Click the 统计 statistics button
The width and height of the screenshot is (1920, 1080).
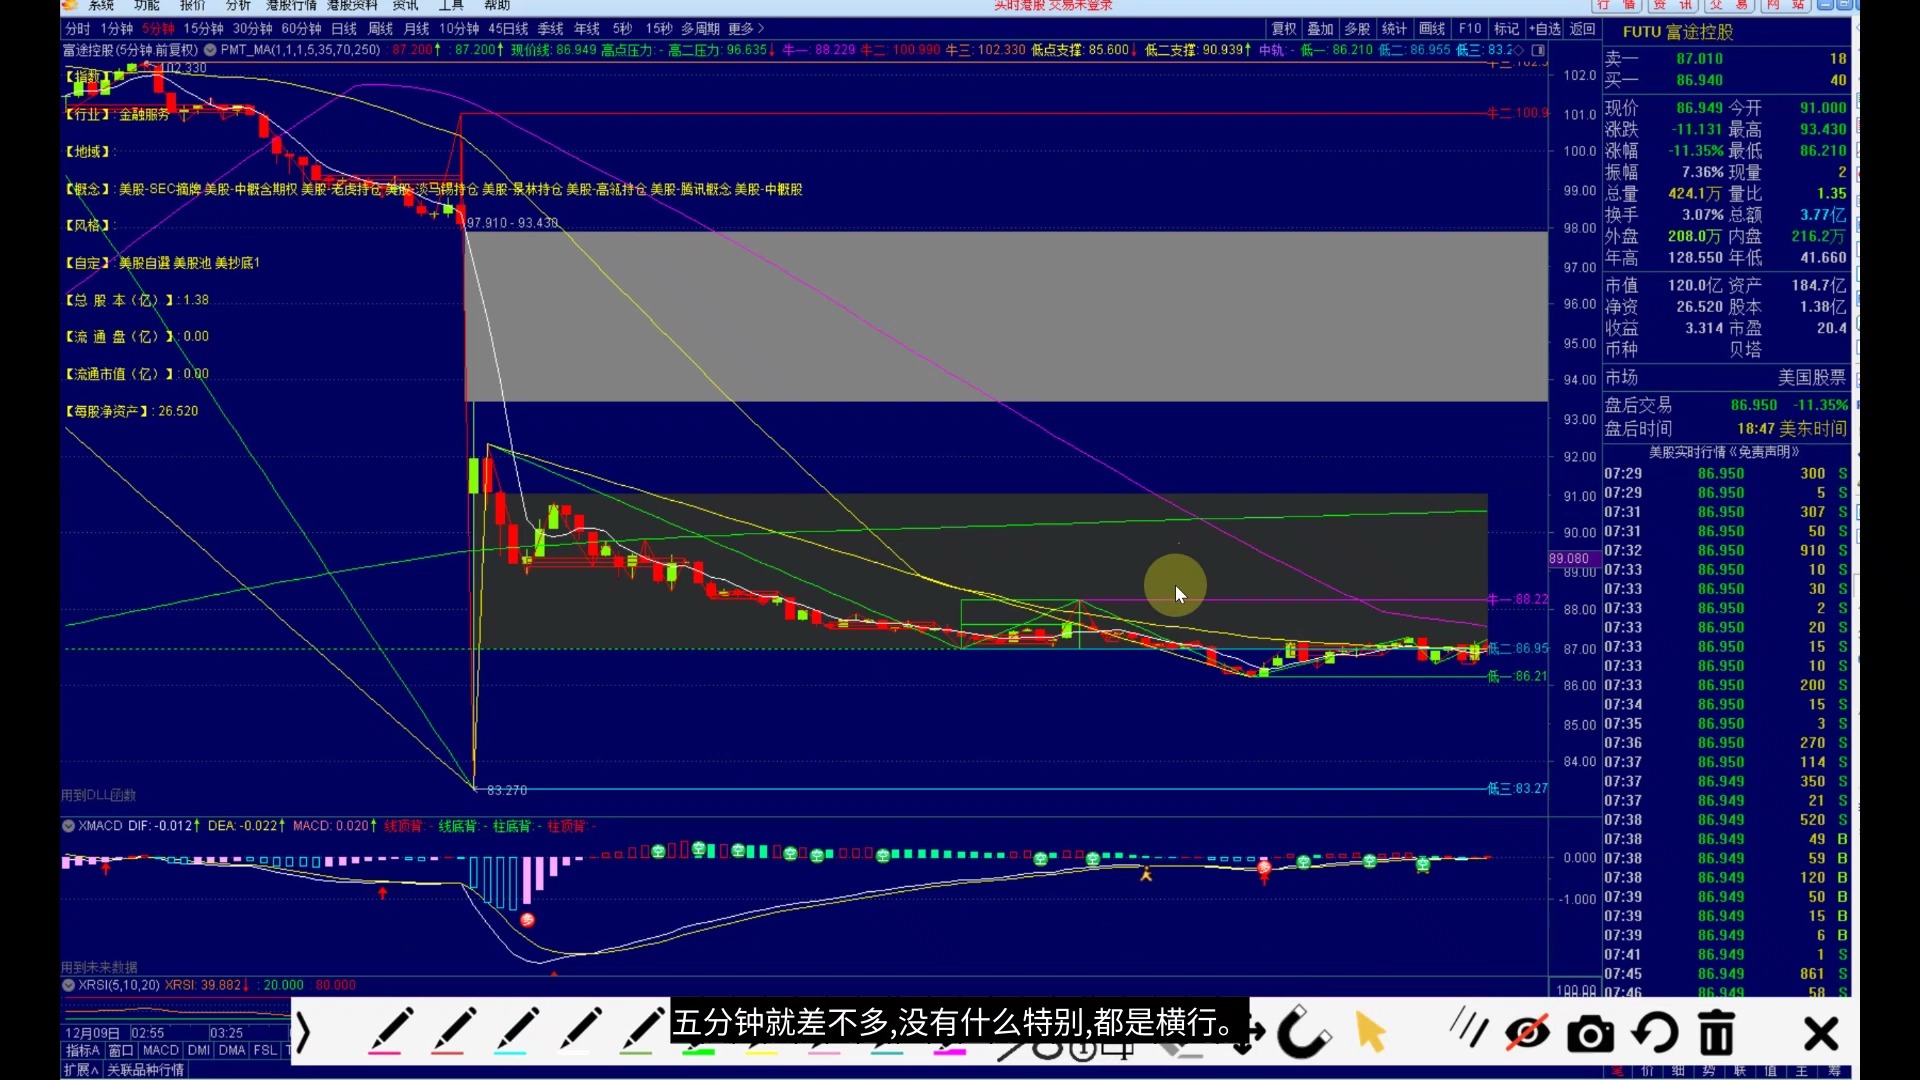(x=1395, y=29)
